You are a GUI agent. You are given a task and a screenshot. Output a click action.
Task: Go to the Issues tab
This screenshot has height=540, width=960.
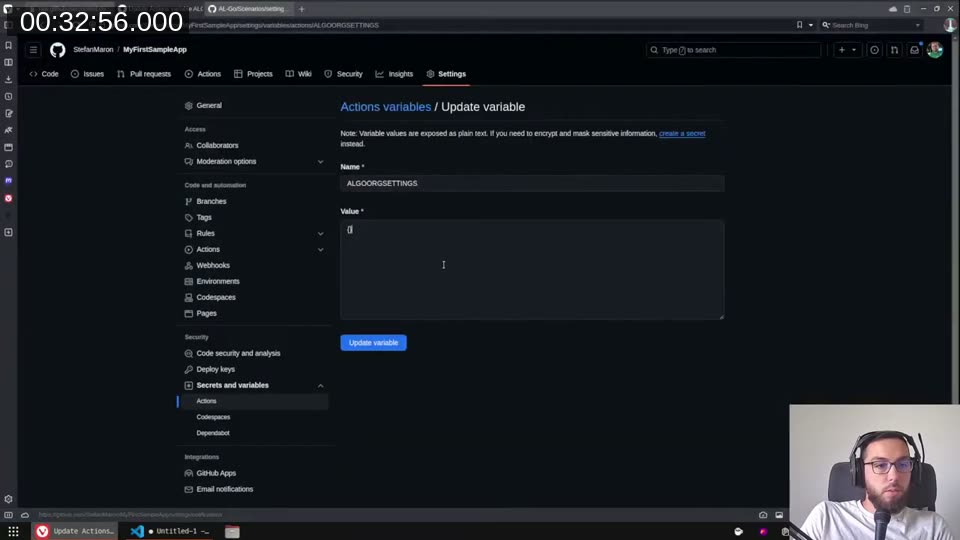88,74
